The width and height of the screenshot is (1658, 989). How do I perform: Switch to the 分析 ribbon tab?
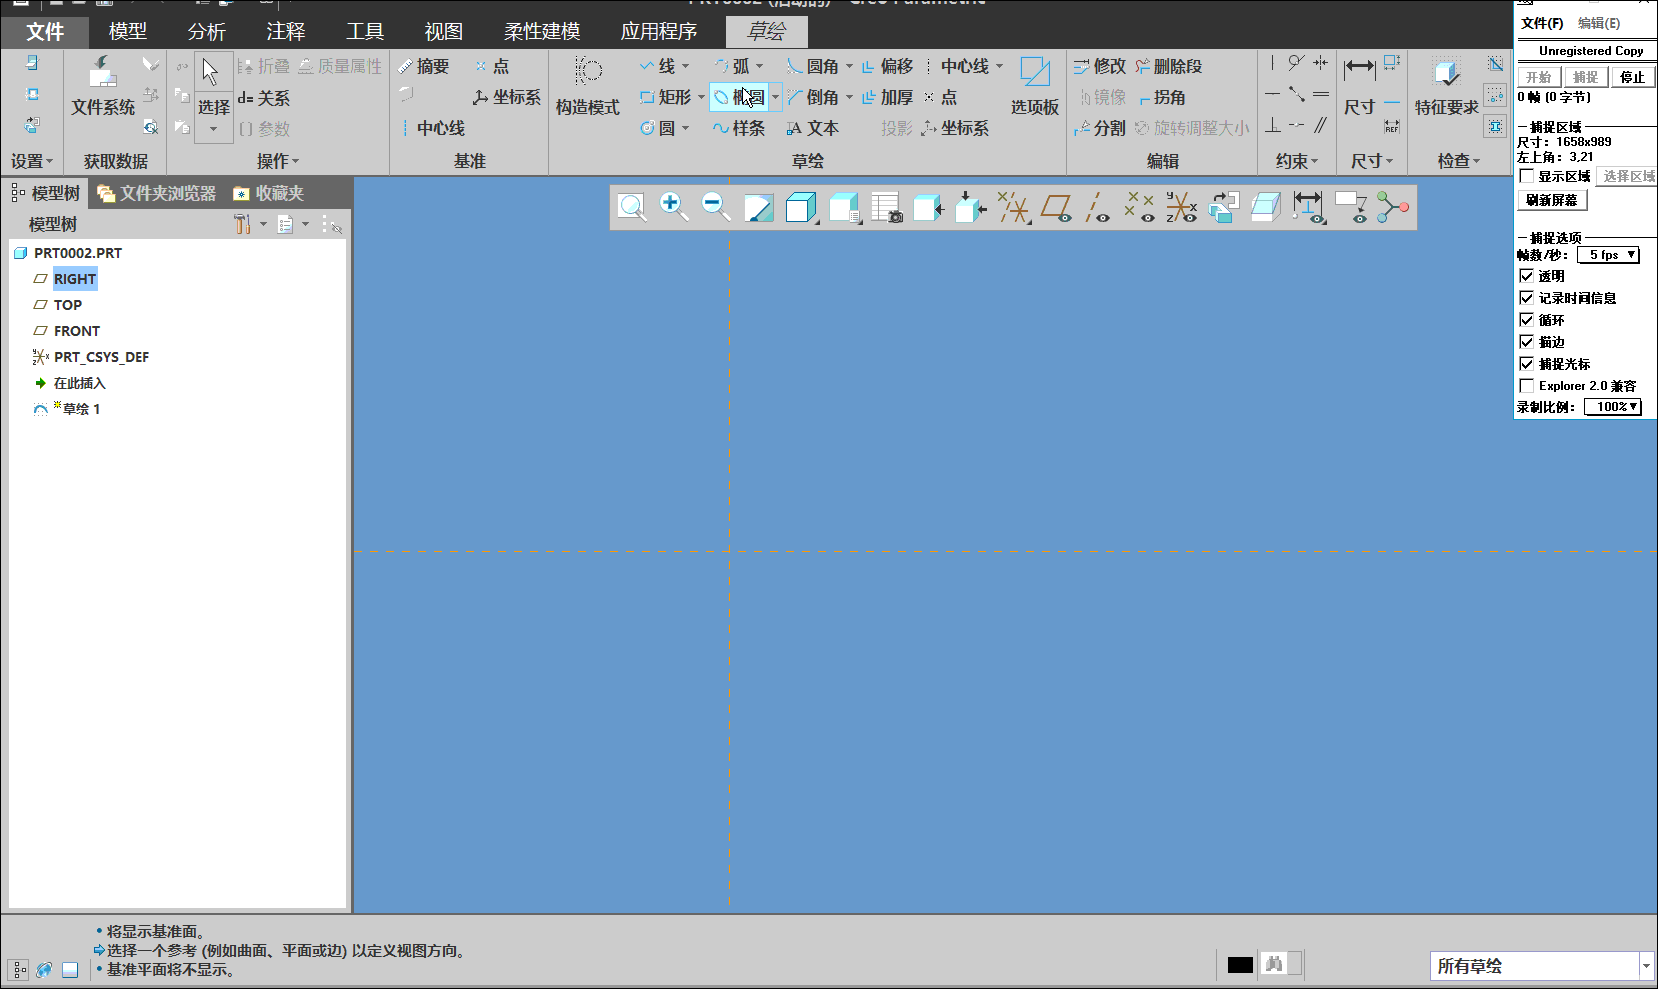[207, 32]
